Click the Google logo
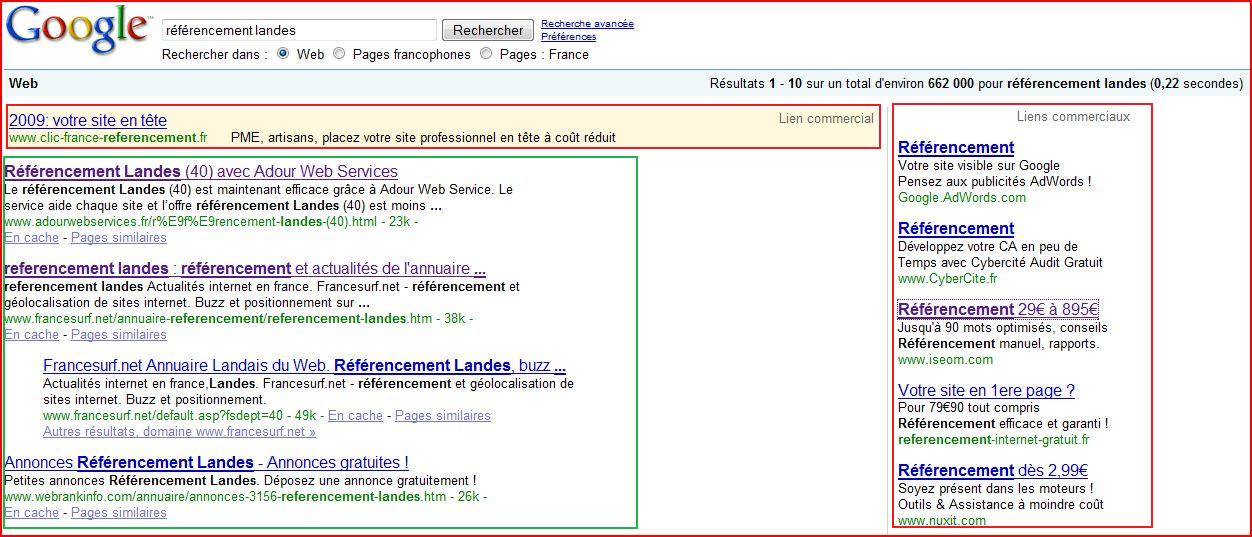The width and height of the screenshot is (1252, 537). point(76,30)
